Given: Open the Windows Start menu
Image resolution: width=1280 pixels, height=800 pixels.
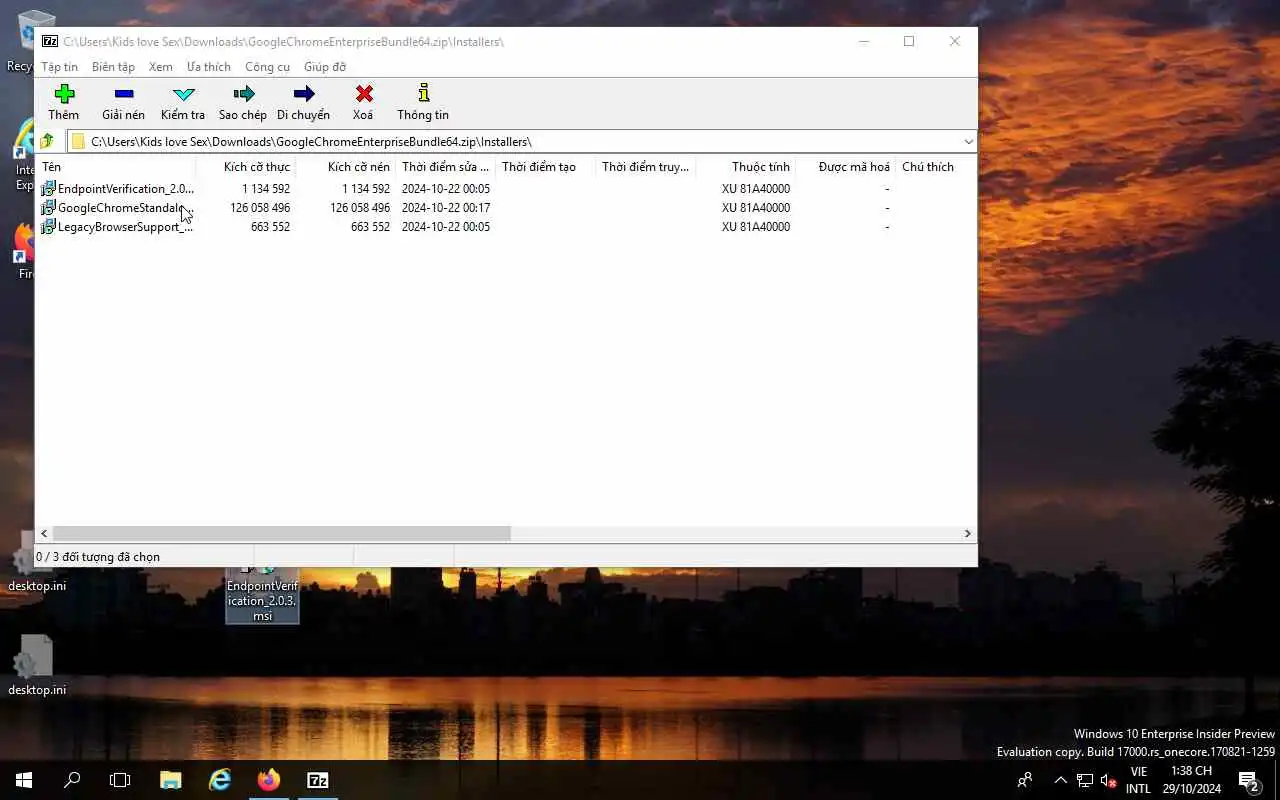Looking at the screenshot, I should click(x=24, y=780).
